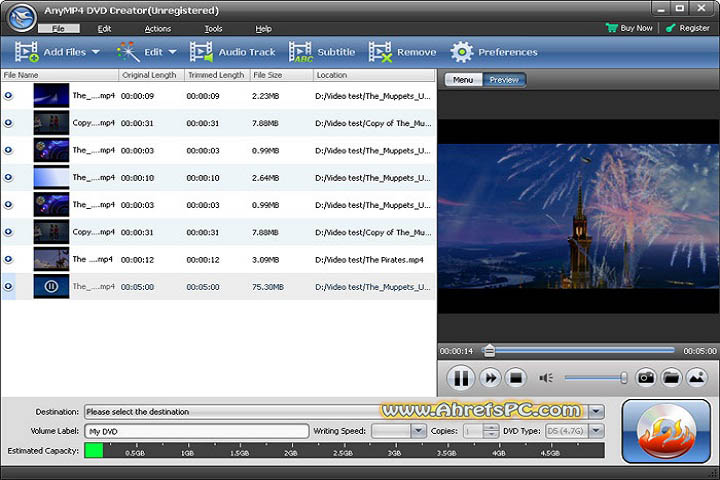
Task: Expand the Edit toolbar dropdown arrow
Action: [x=172, y=52]
